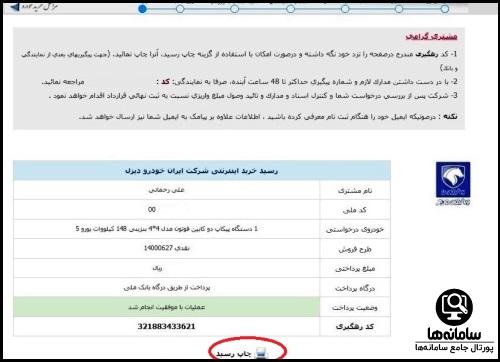Click the خودروی درخواستی label
The height and width of the screenshot is (362, 500).
[355, 230]
